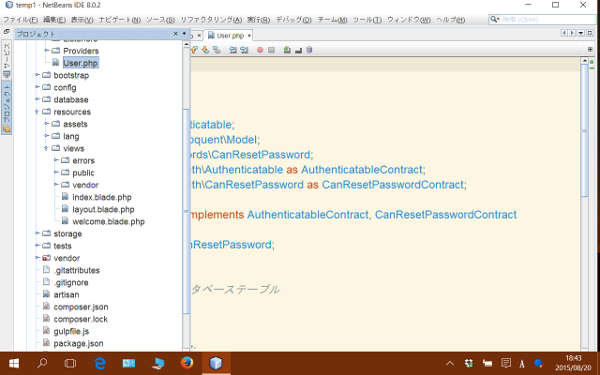Open Task View on the taskbar

(70, 363)
